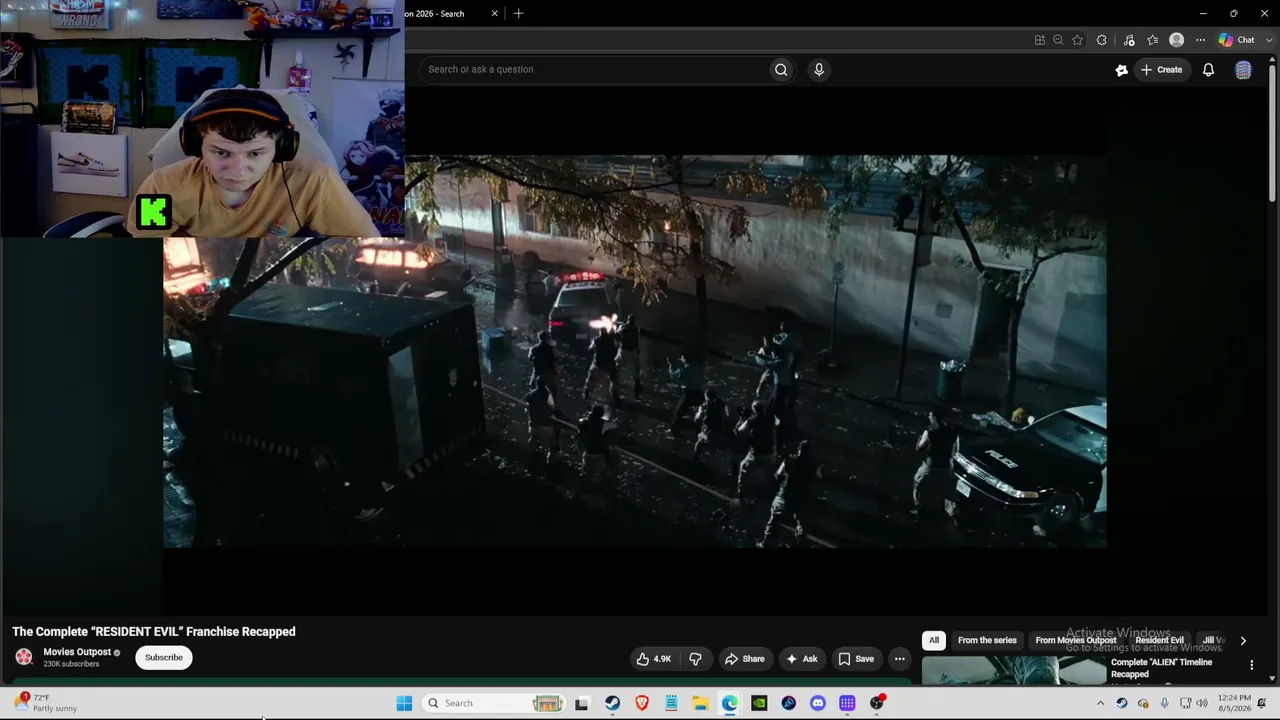
Task: Focus the YouTube search field
Action: (x=594, y=69)
